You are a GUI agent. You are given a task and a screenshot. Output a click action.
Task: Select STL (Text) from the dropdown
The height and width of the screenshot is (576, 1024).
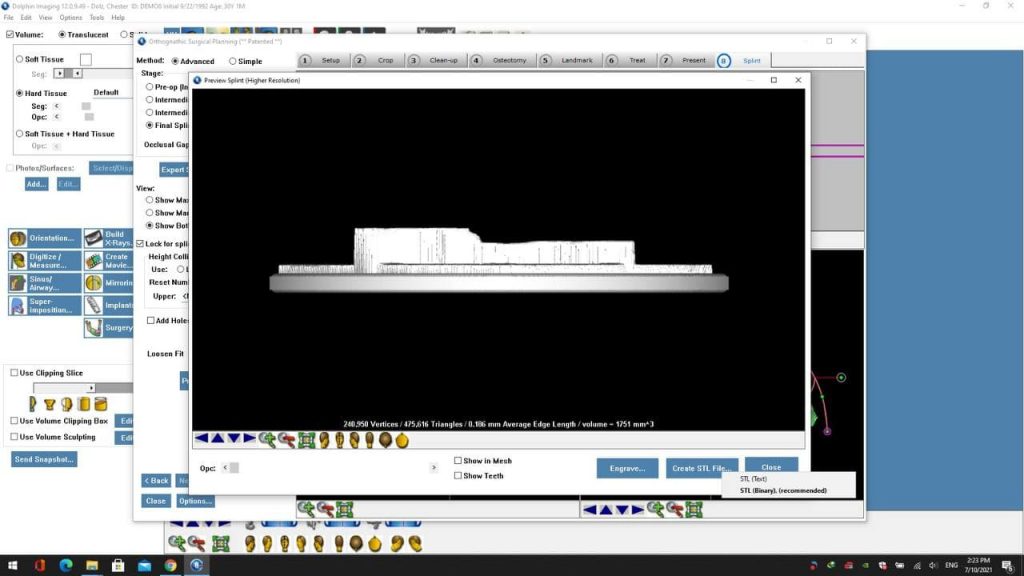tap(754, 479)
